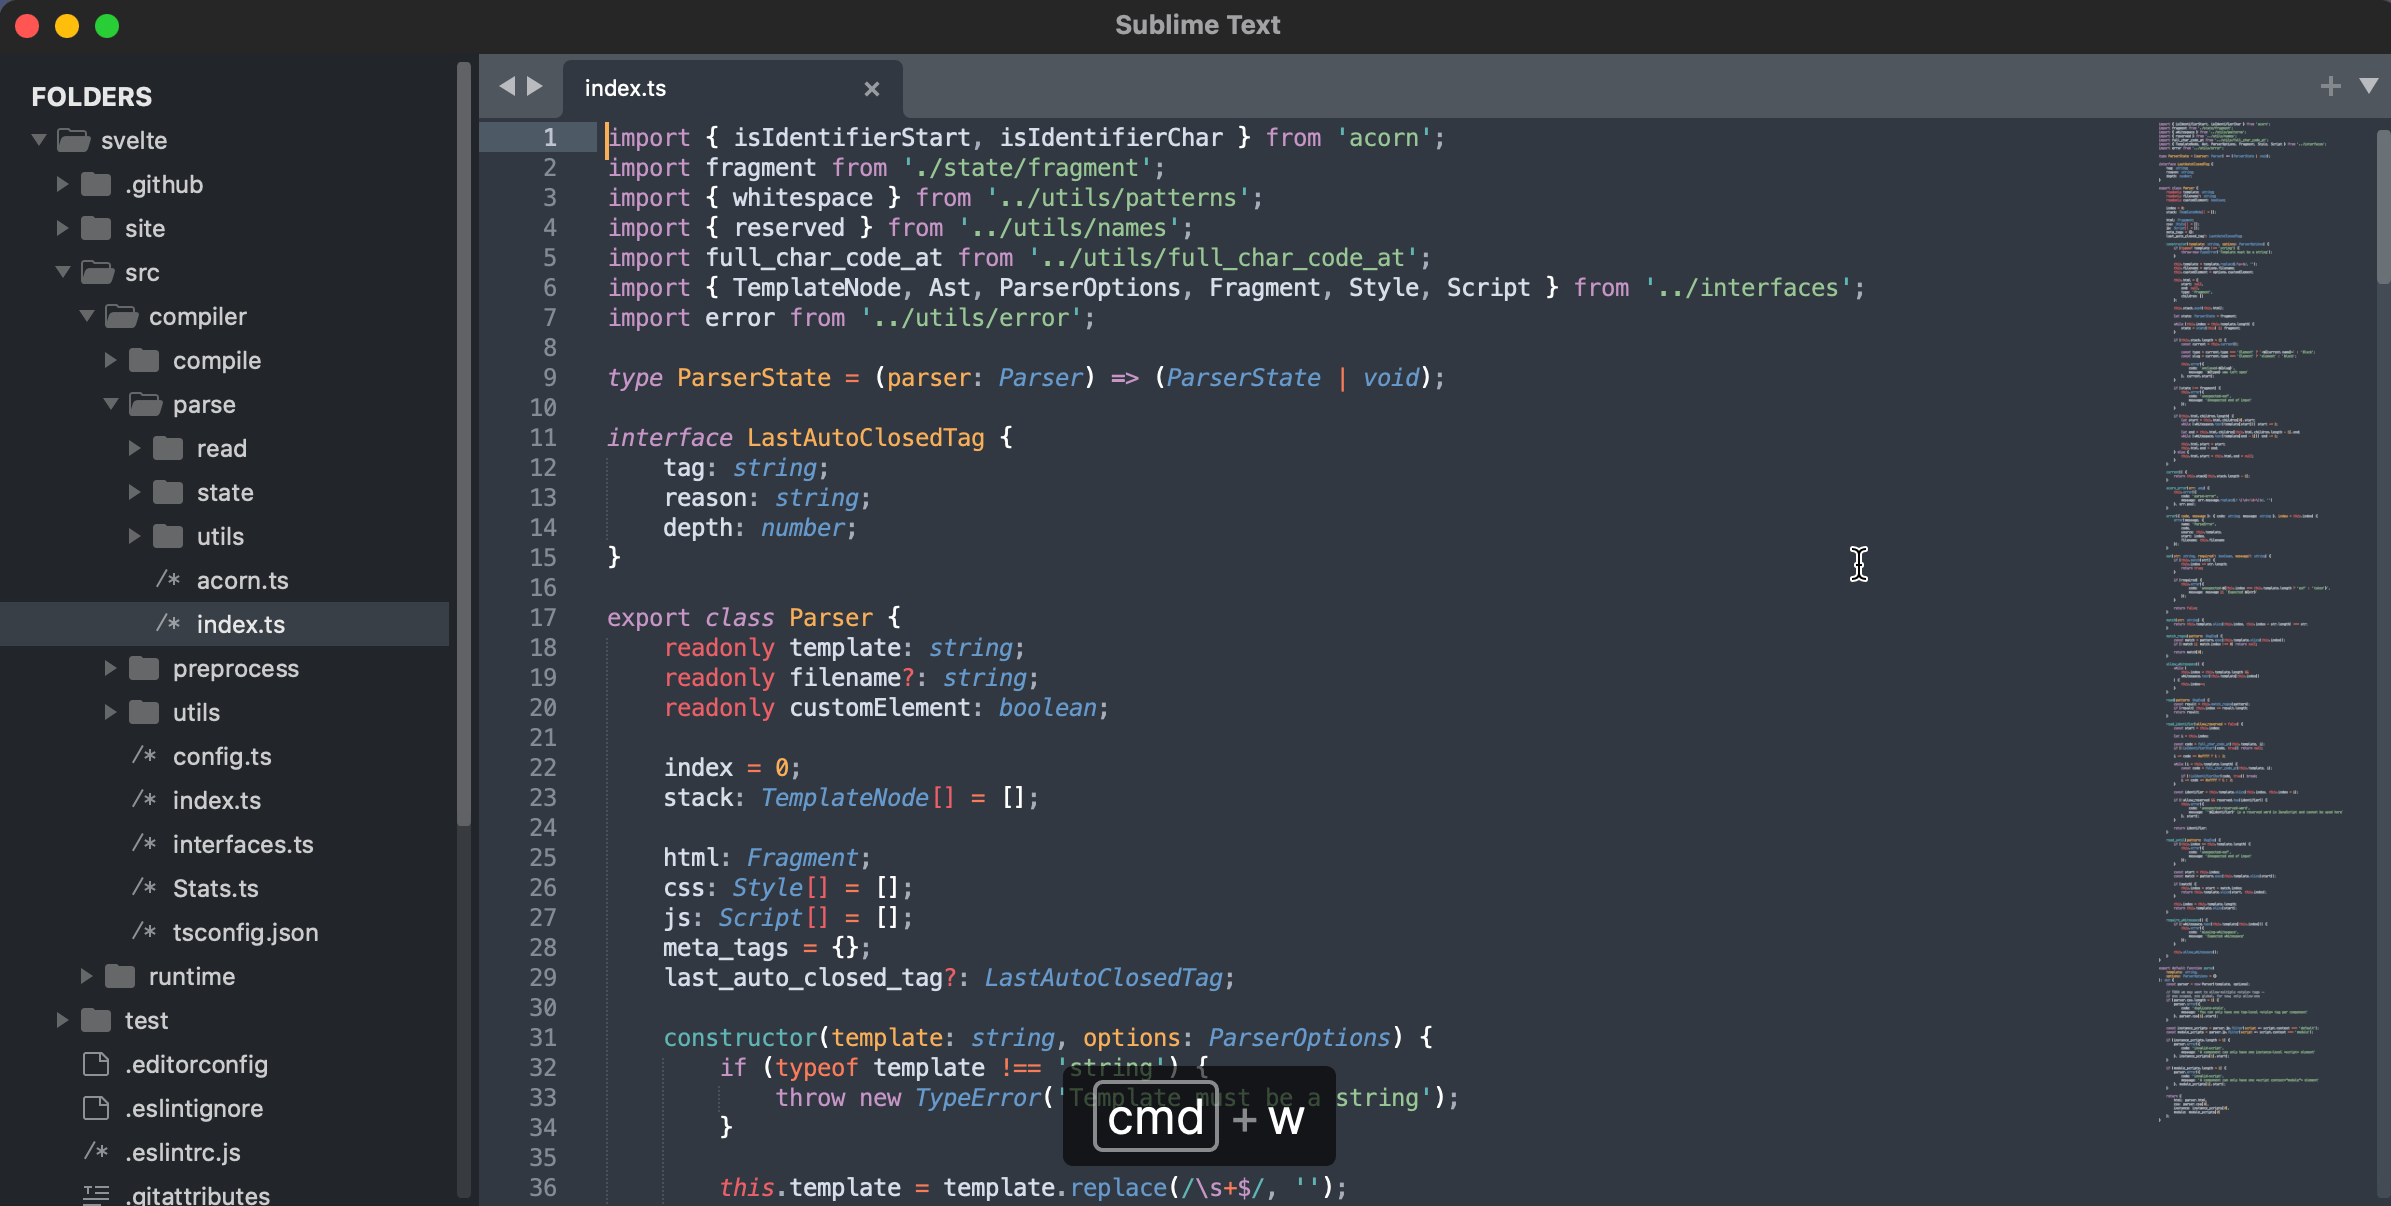
Task: Click the read folder icon
Action: click(x=168, y=448)
